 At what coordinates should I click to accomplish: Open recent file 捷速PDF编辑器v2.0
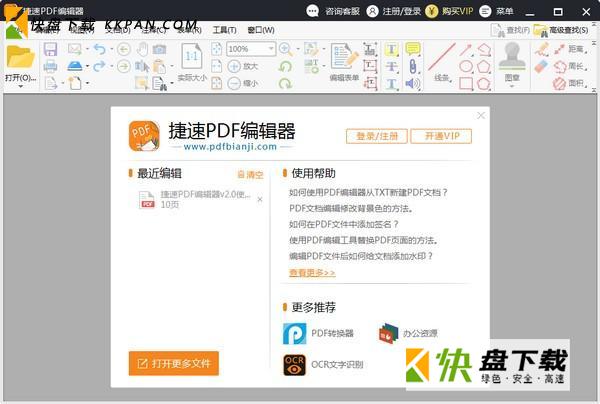[x=195, y=199]
